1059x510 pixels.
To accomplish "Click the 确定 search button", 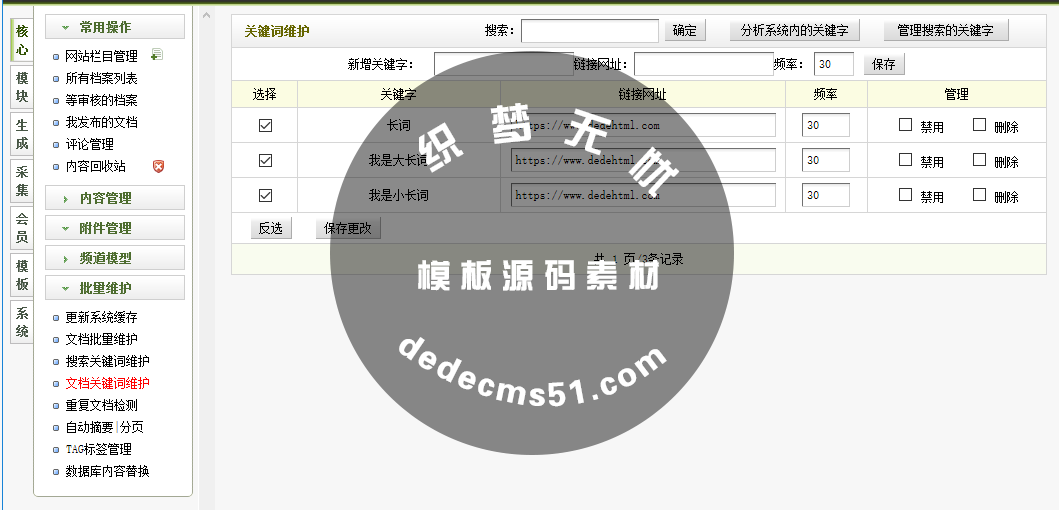I will coord(685,30).
